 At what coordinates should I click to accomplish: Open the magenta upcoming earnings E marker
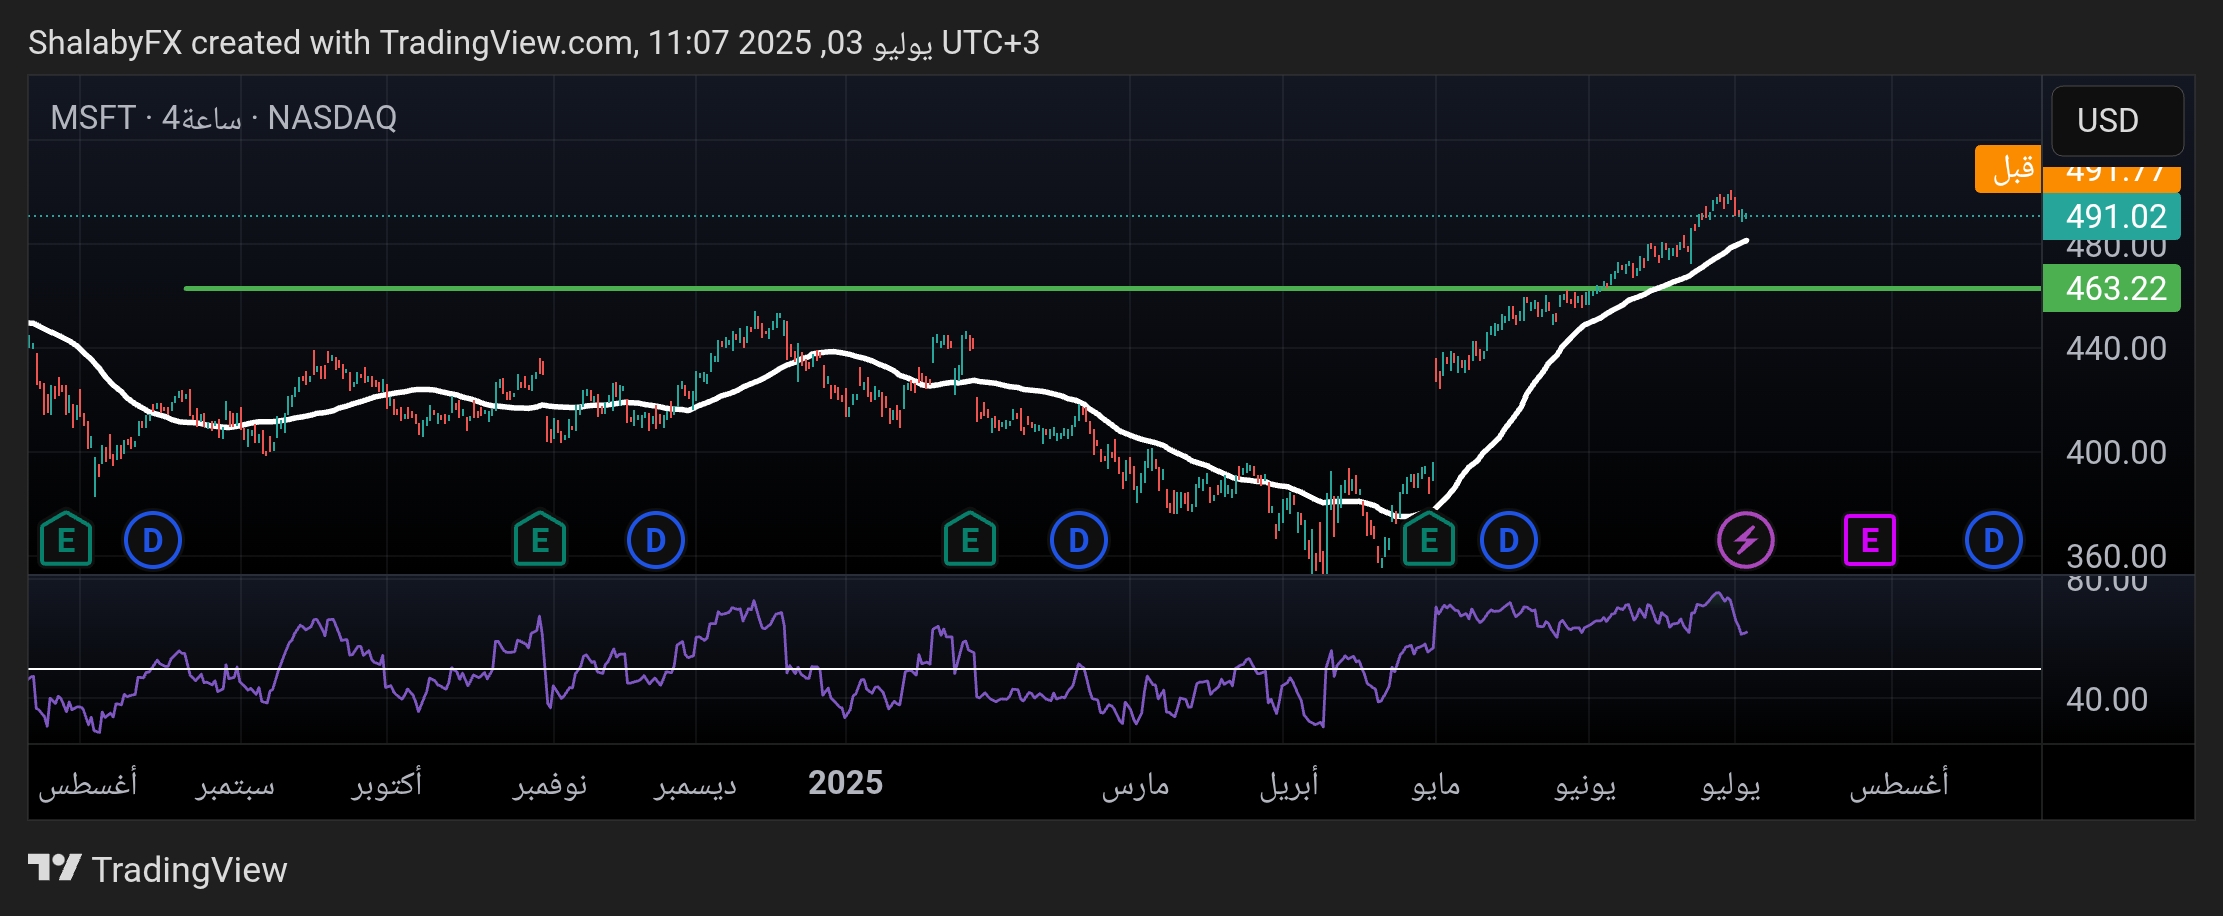pos(1870,540)
